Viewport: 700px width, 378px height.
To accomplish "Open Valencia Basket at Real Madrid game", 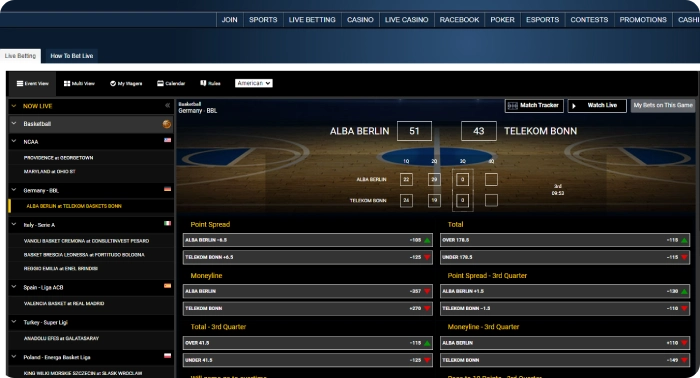I will point(64,303).
